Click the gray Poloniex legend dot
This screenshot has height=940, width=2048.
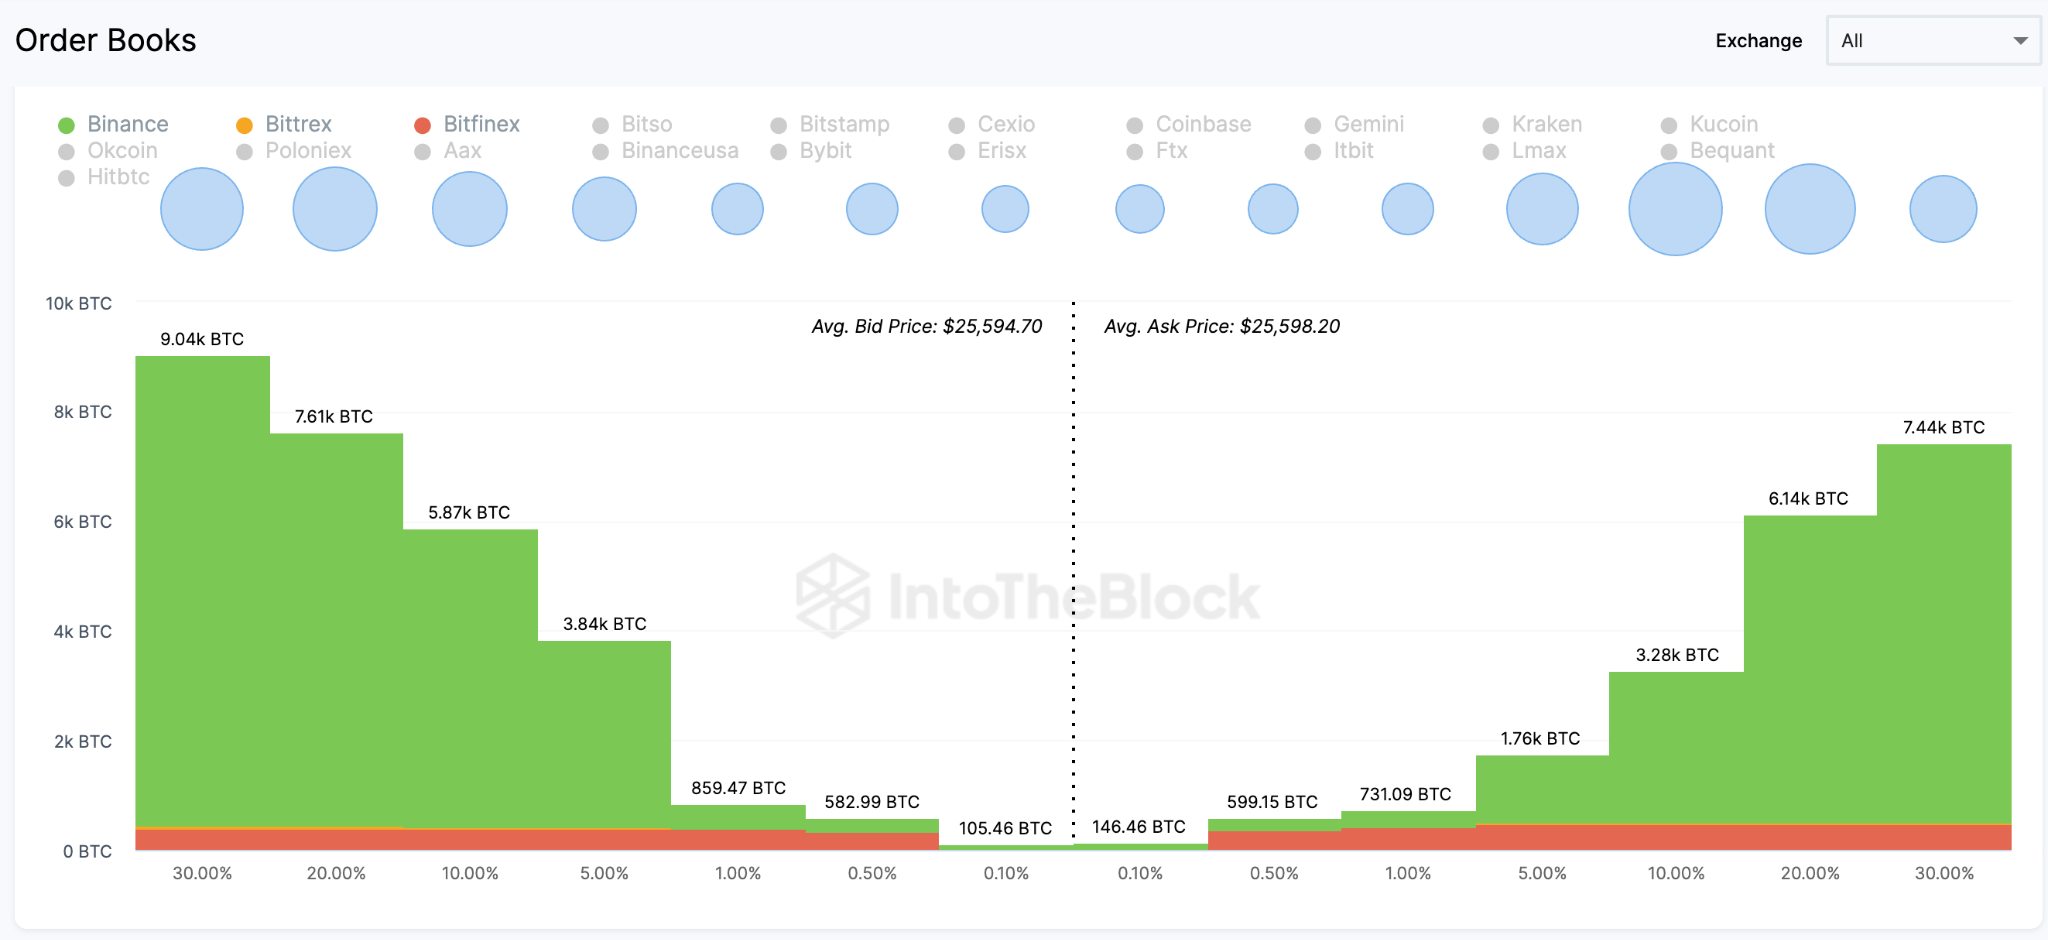click(x=245, y=152)
